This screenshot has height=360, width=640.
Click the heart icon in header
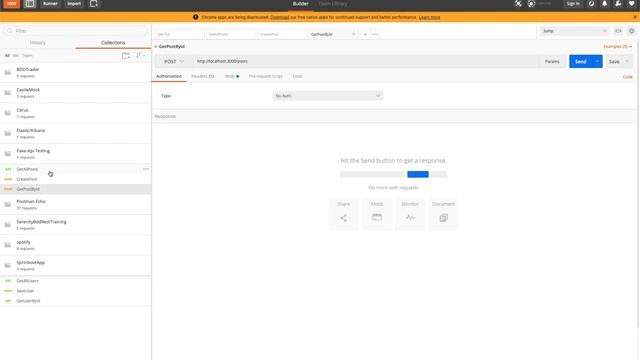(631, 4)
